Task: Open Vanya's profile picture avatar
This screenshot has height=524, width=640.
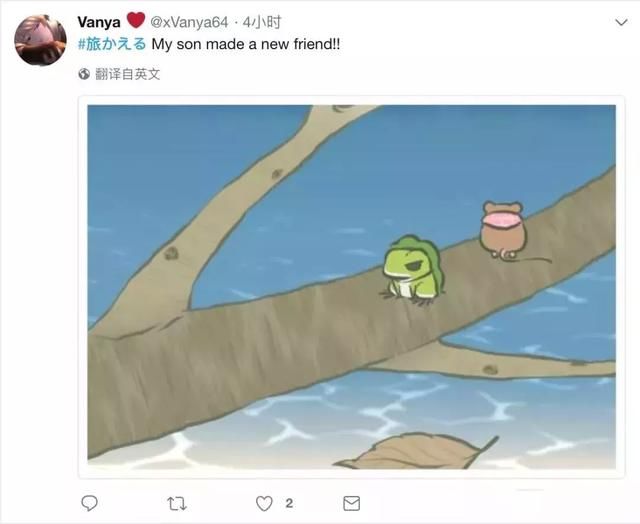Action: [x=40, y=40]
